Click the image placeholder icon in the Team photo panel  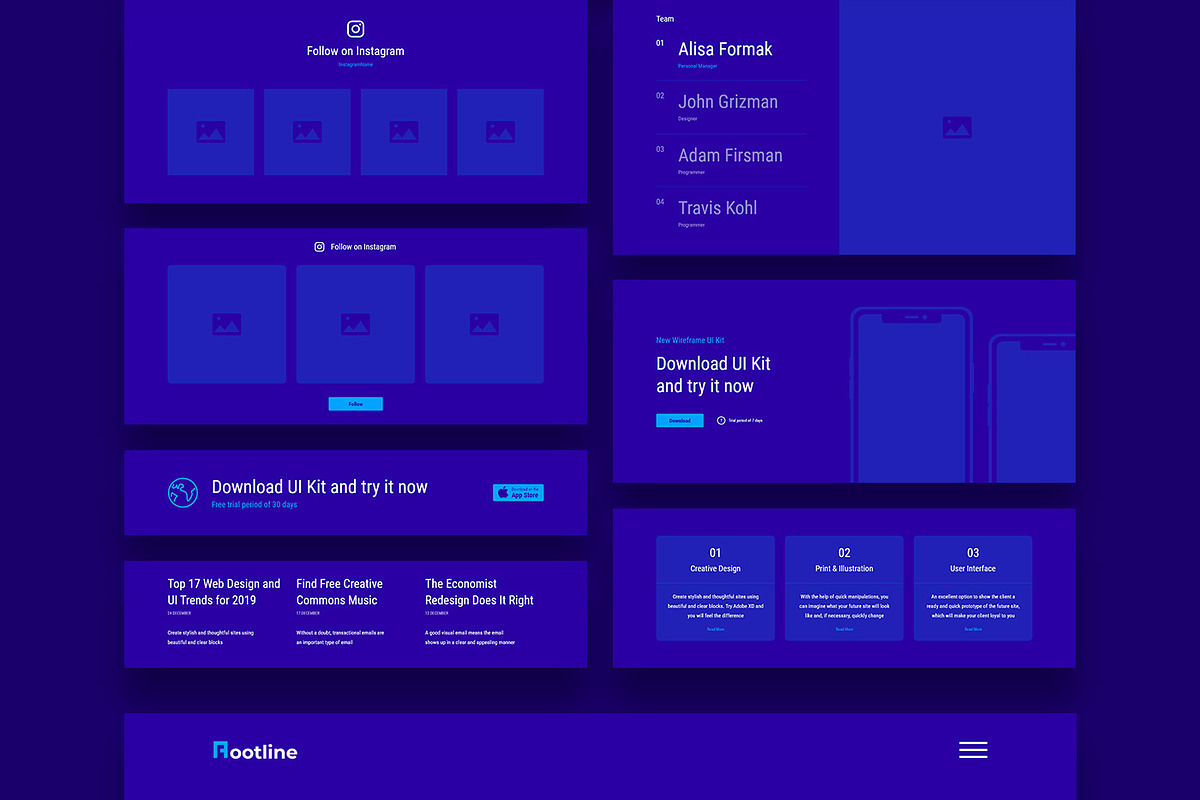(x=957, y=127)
